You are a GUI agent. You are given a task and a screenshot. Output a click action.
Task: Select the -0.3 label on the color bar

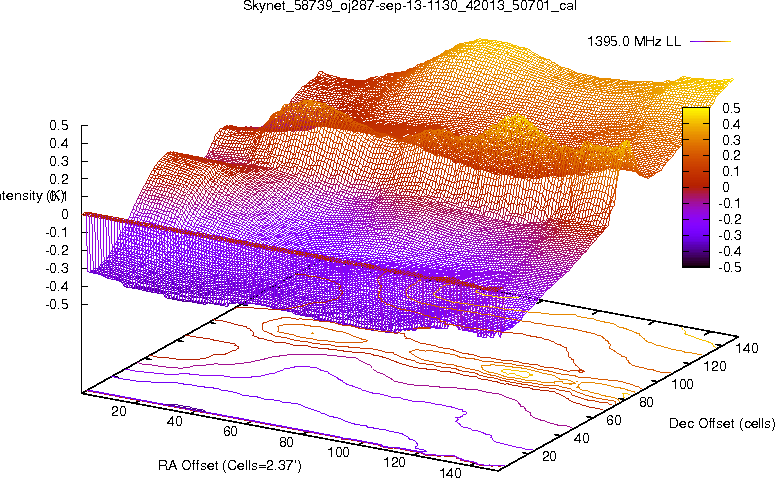(x=730, y=235)
